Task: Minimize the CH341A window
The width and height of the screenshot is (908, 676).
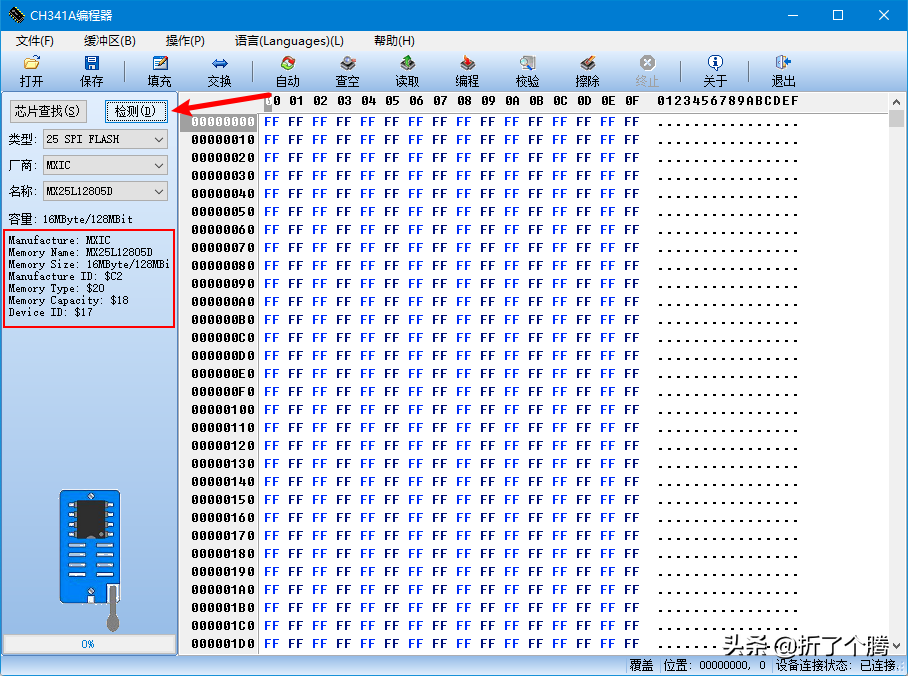Action: pos(793,15)
